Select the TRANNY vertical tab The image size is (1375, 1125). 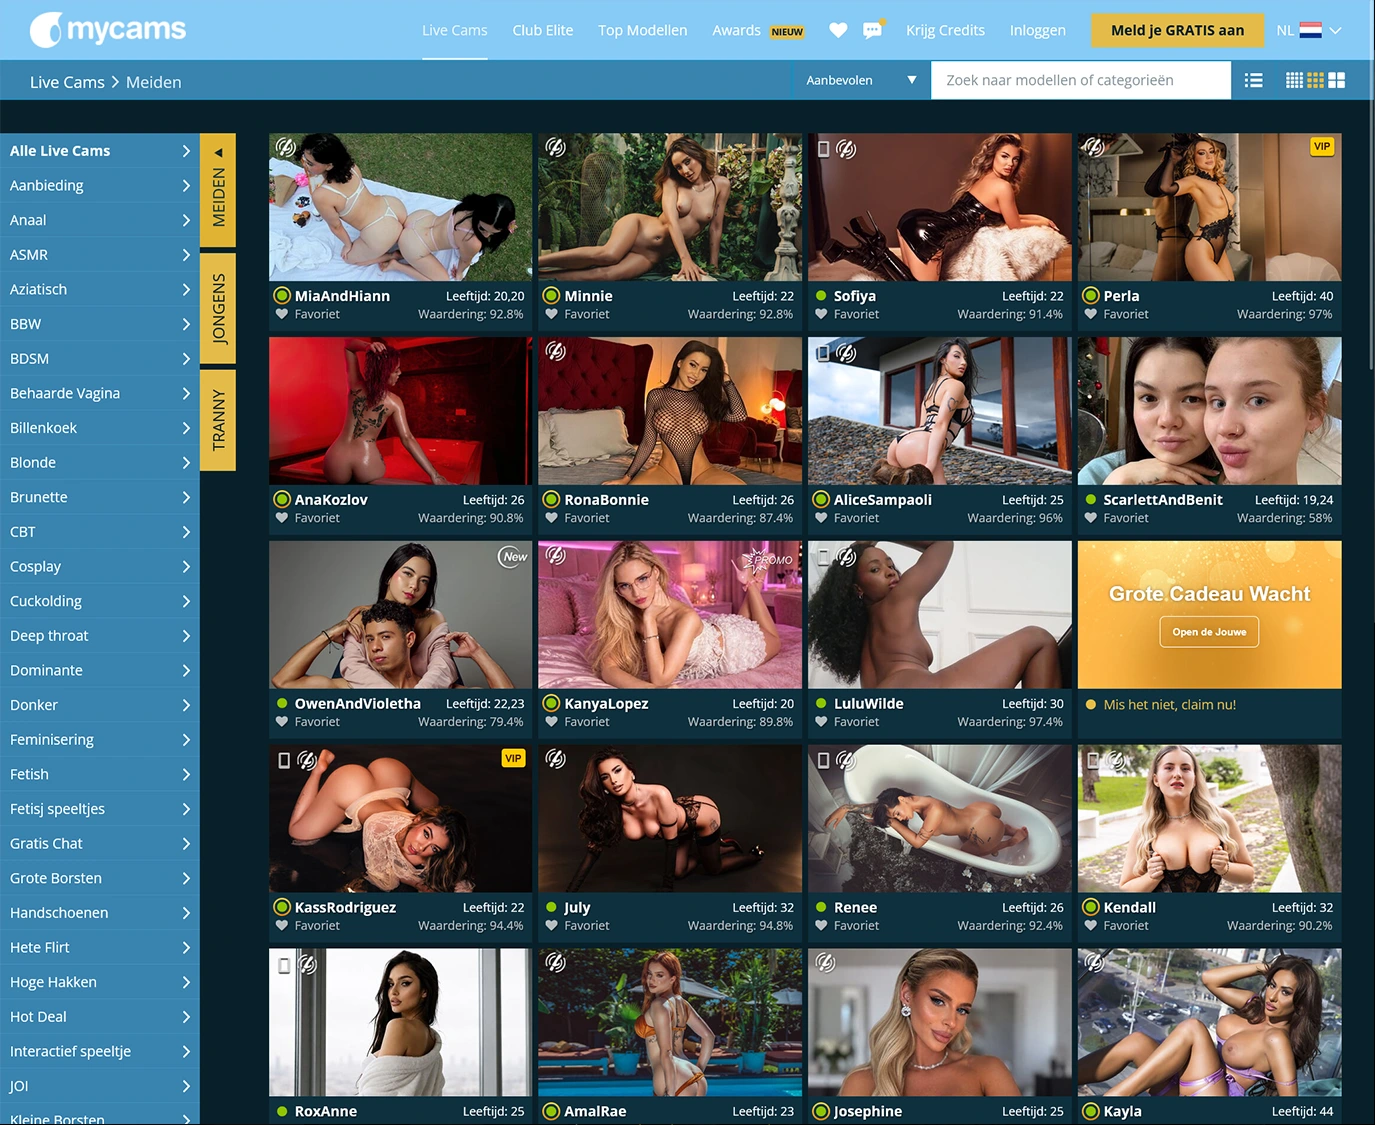218,420
